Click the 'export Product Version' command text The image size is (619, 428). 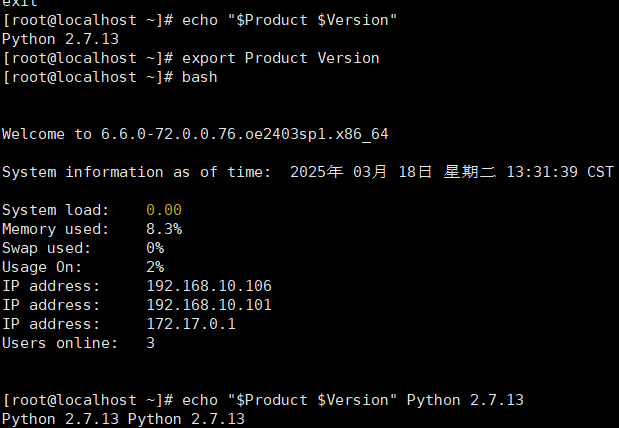click(280, 58)
